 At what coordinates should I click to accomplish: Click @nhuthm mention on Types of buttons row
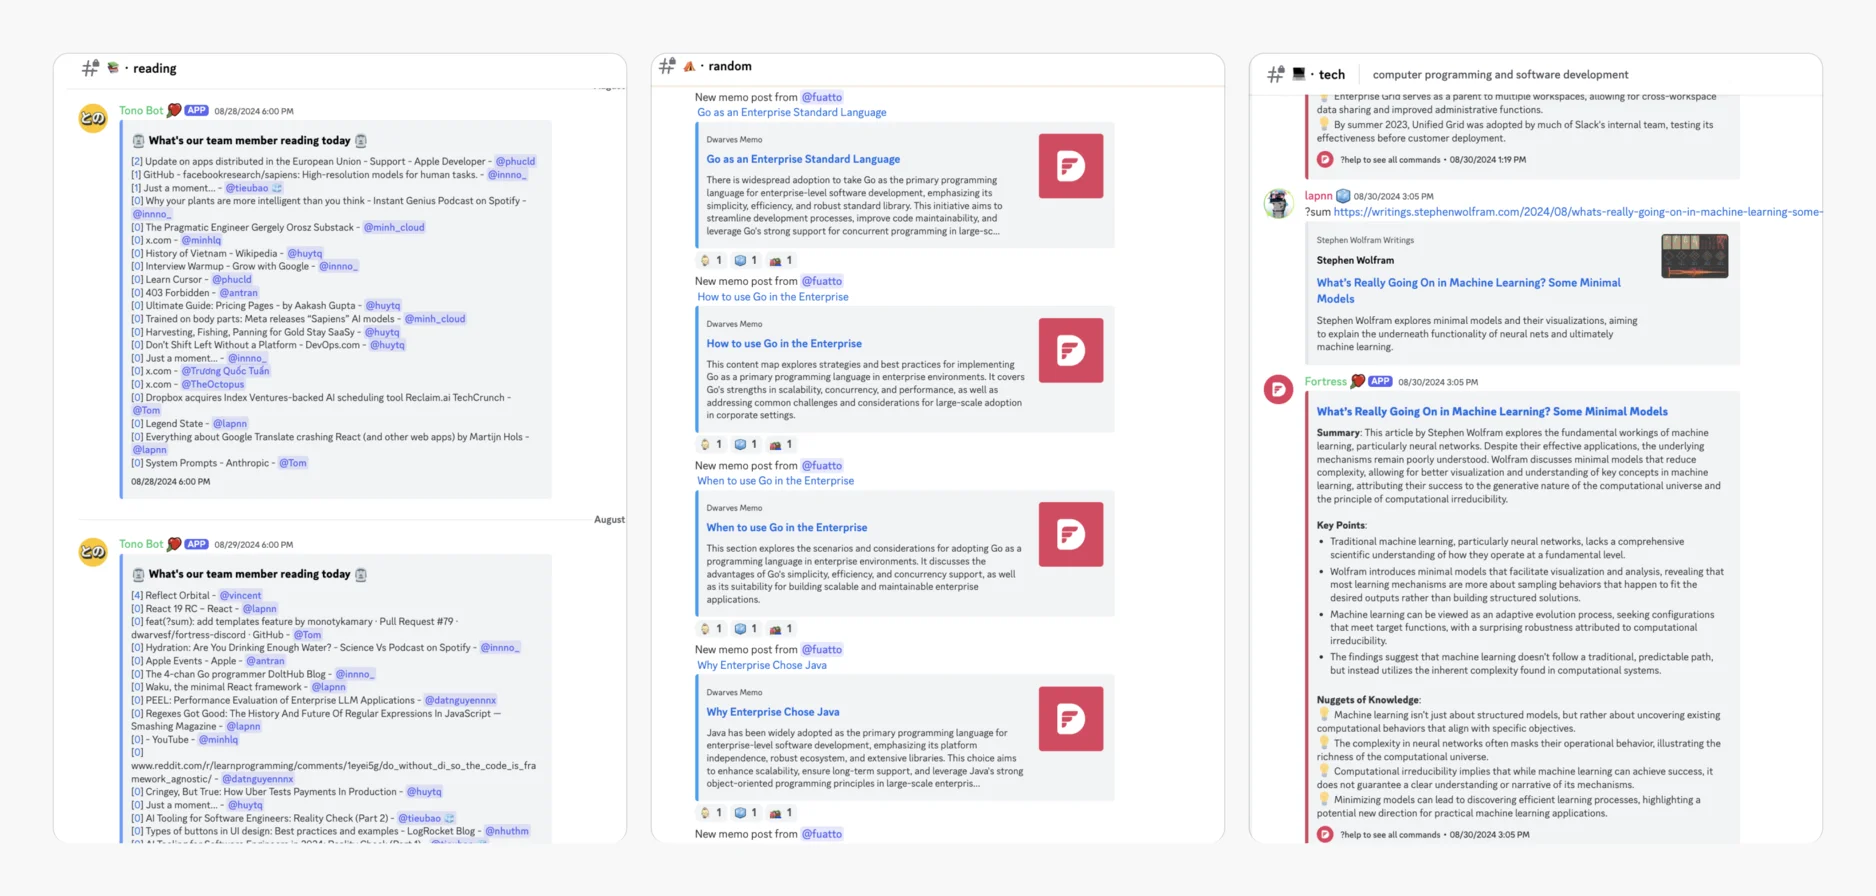pyautogui.click(x=507, y=831)
